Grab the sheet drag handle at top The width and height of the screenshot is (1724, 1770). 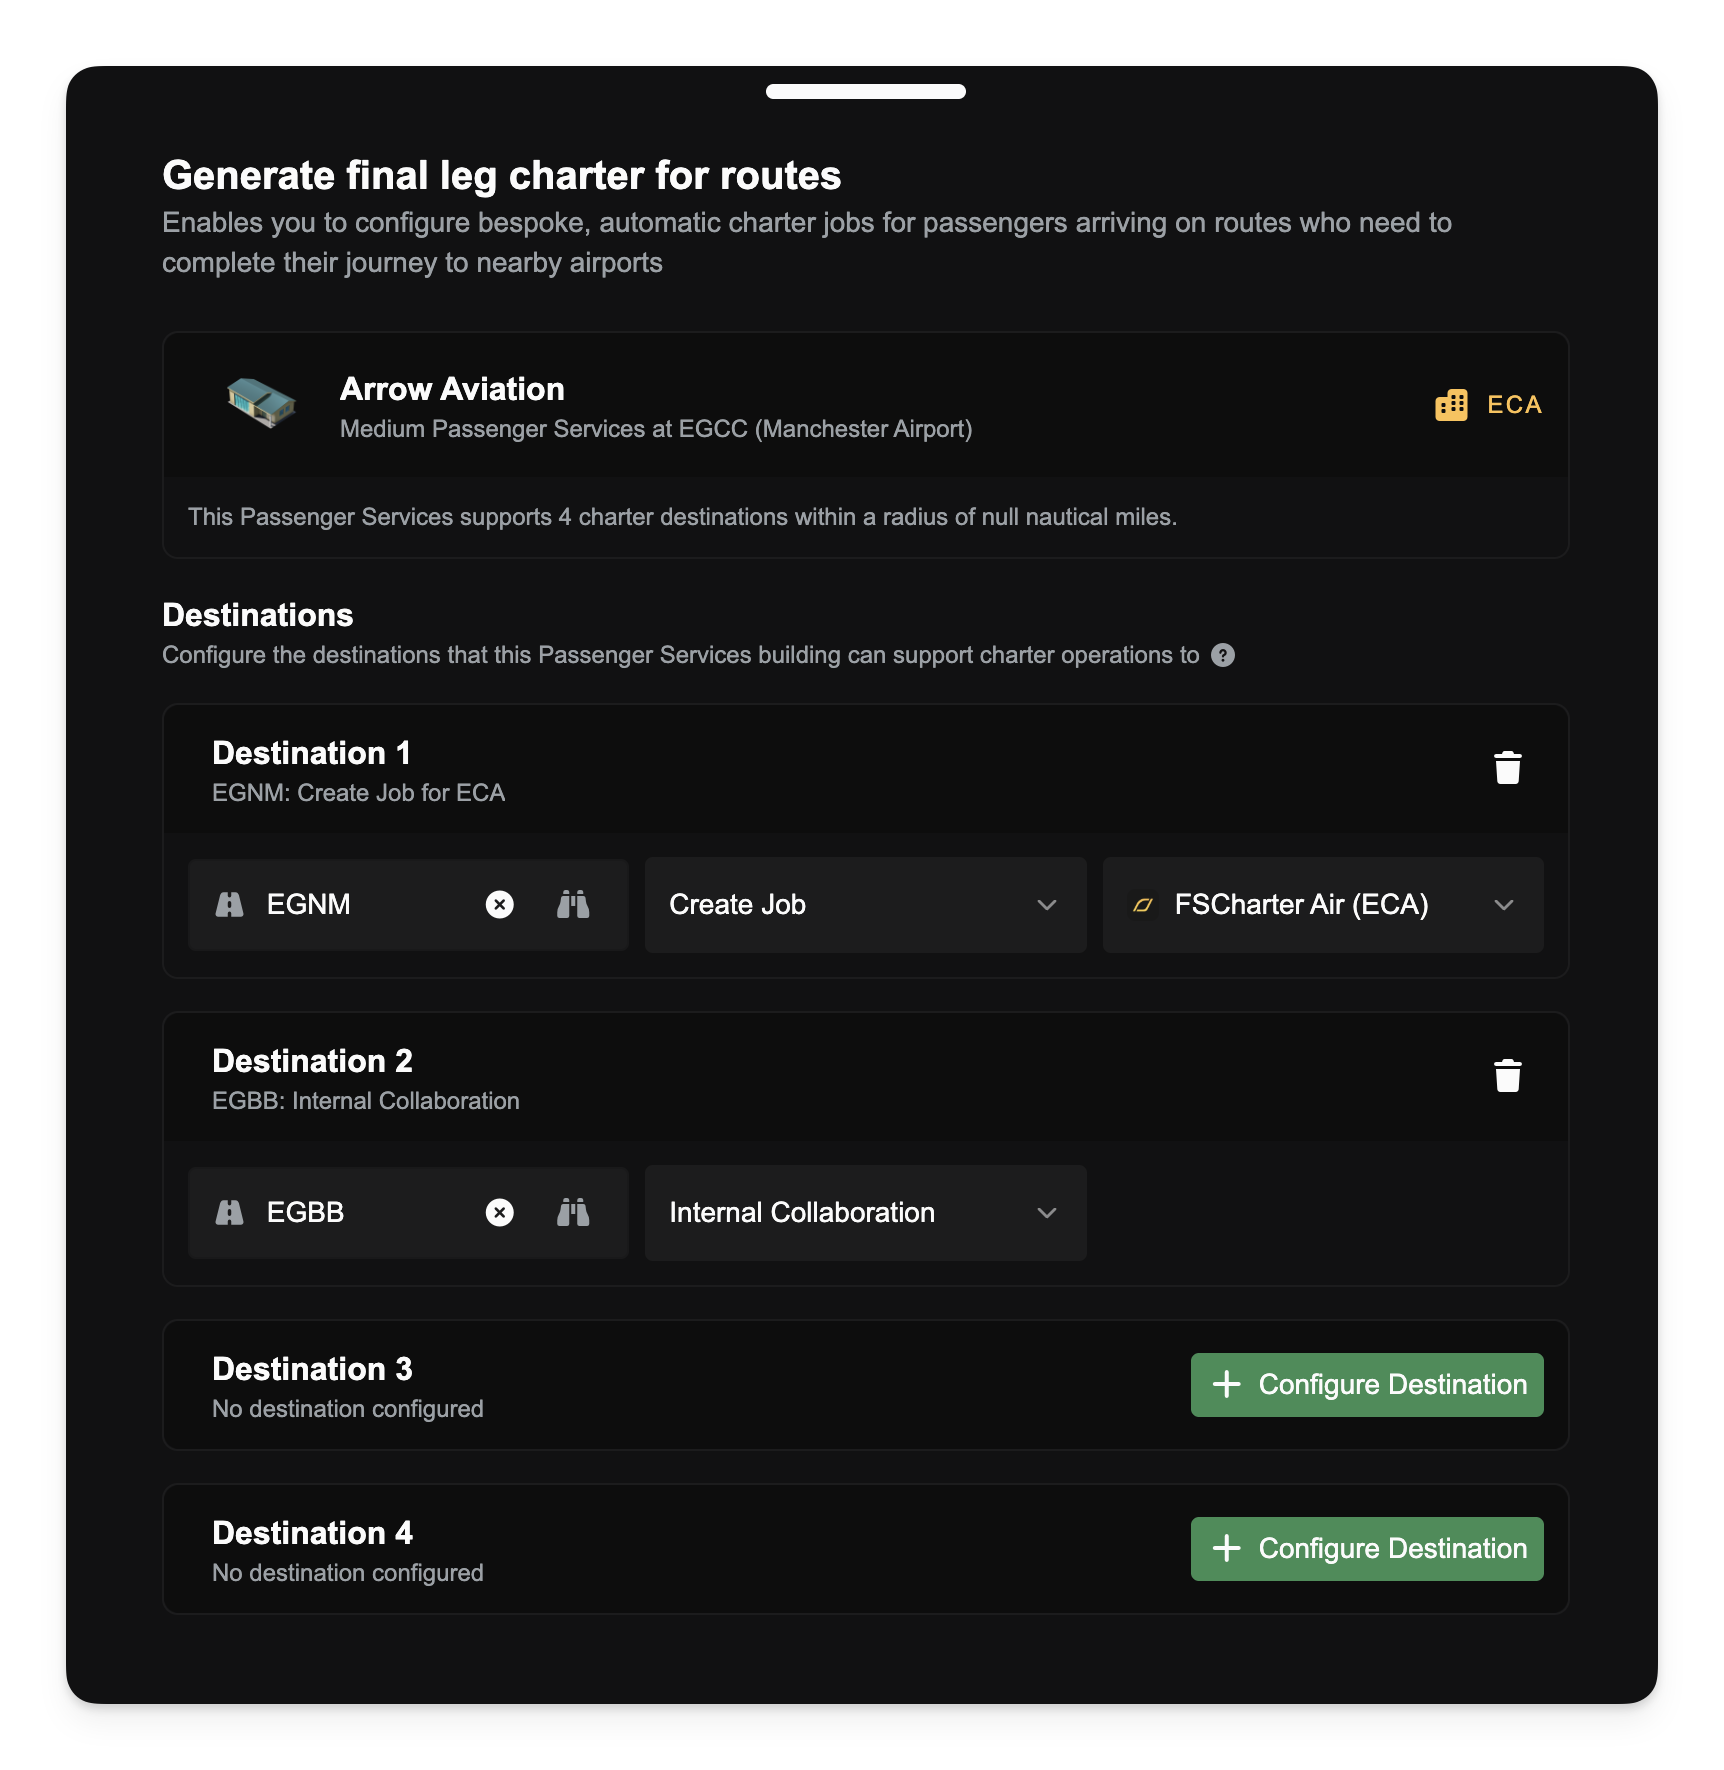[x=865, y=92]
